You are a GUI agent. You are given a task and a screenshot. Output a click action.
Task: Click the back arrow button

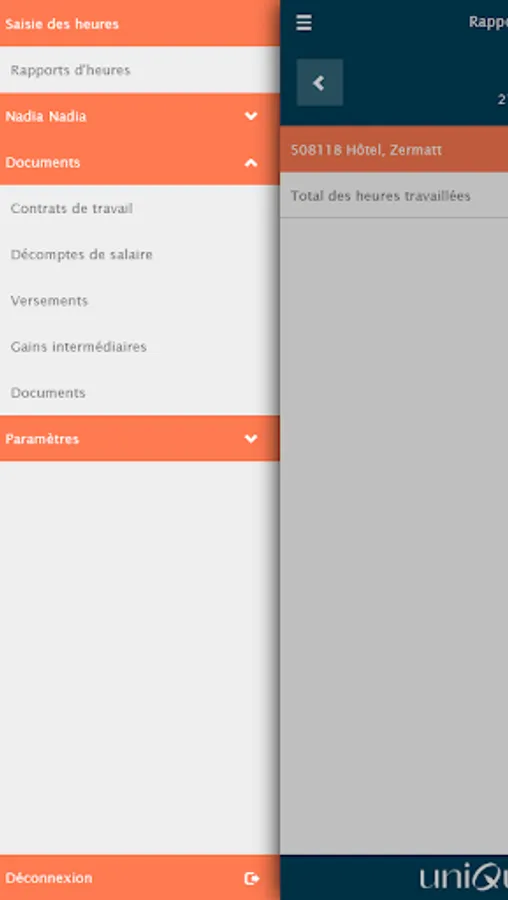[x=320, y=83]
